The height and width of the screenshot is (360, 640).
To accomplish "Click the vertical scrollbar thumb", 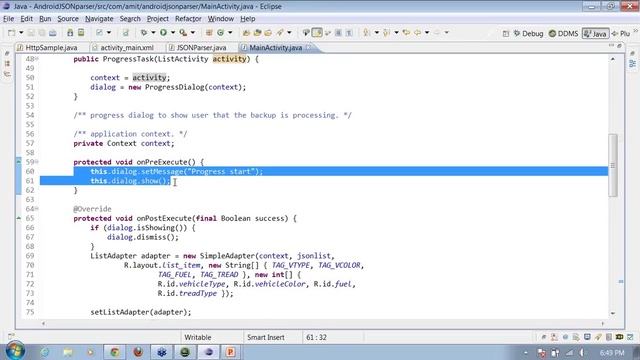I will (x=613, y=165).
